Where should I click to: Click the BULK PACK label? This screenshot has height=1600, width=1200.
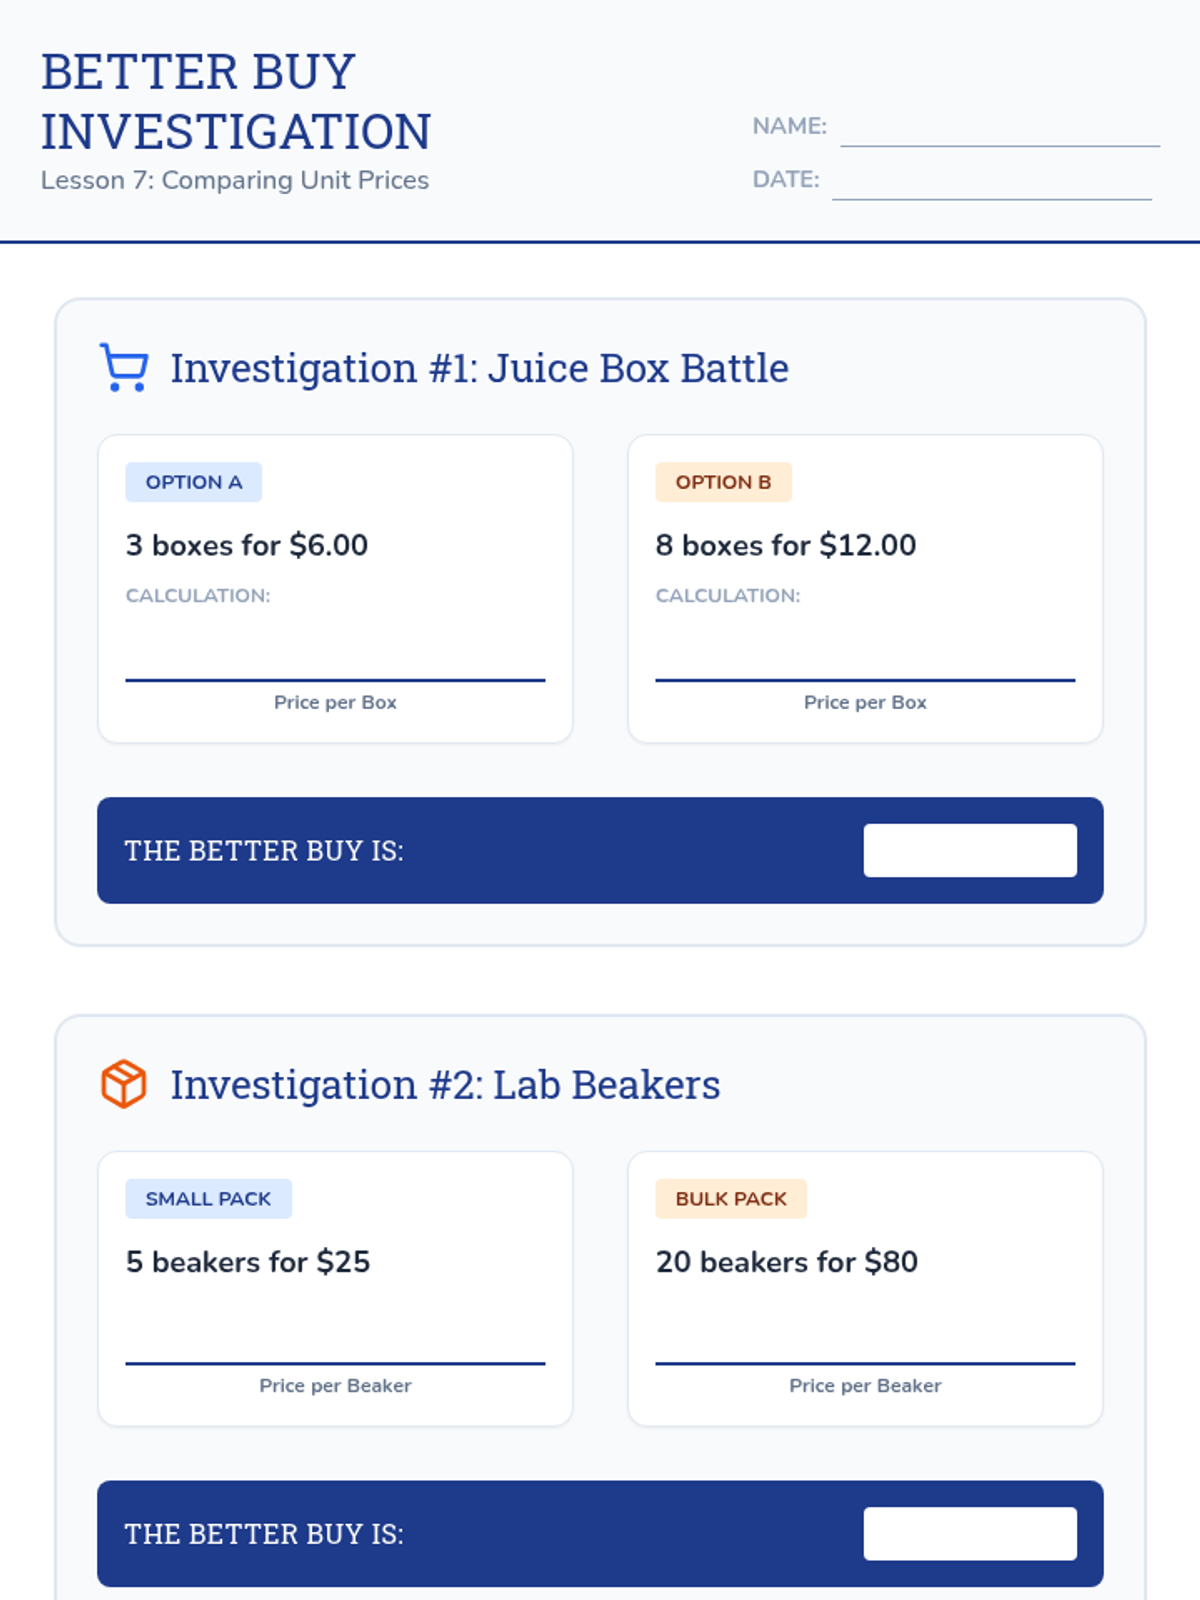pyautogui.click(x=731, y=1198)
